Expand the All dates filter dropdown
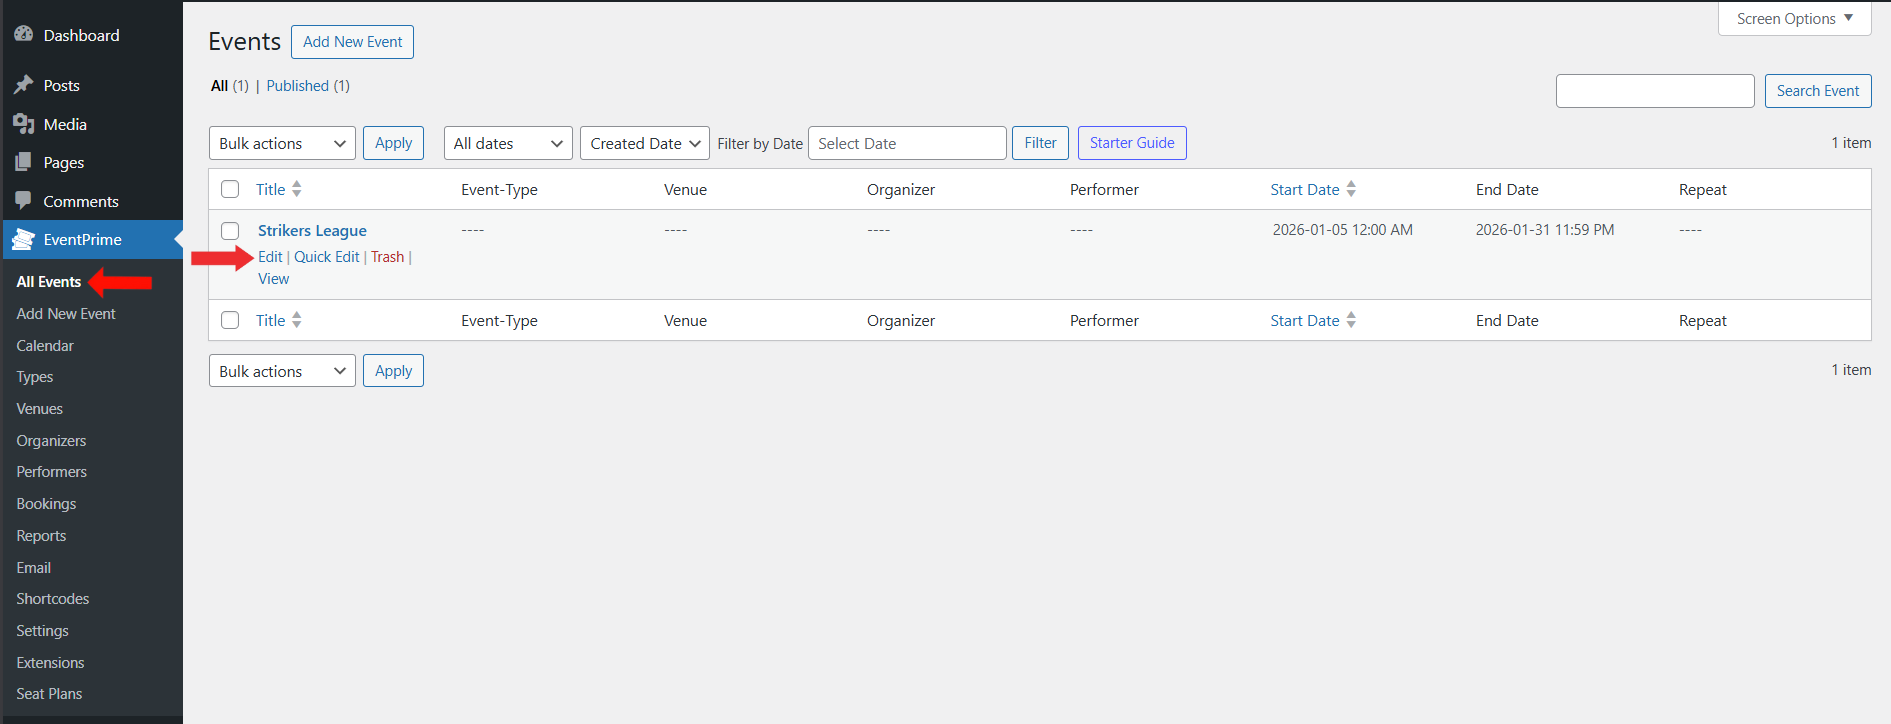The width and height of the screenshot is (1891, 724). (x=507, y=143)
